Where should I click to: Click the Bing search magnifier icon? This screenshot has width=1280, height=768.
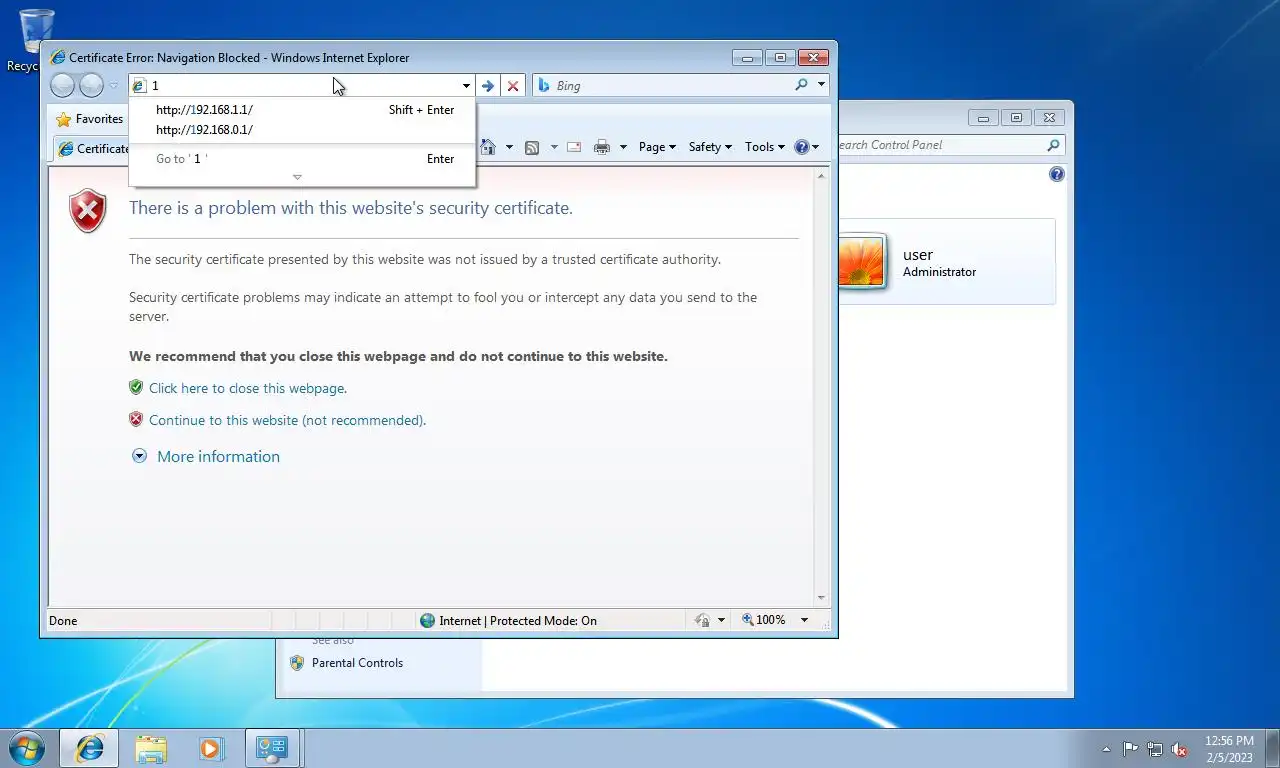coord(801,85)
